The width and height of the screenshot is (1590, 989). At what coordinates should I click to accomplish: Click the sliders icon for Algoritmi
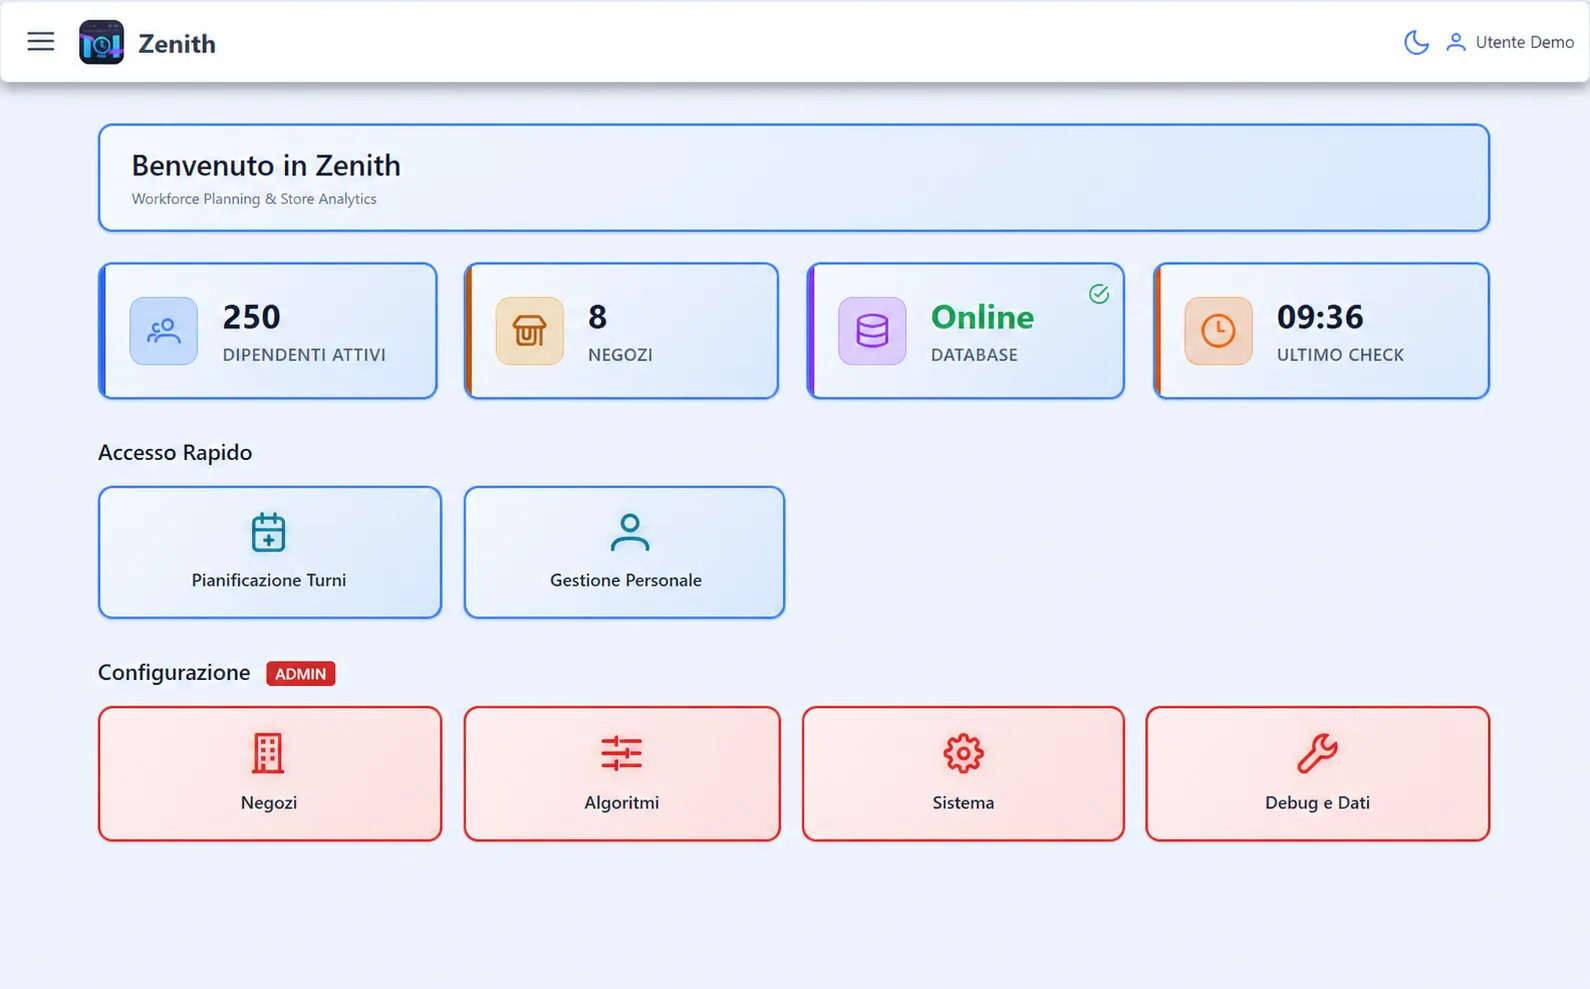pyautogui.click(x=621, y=753)
